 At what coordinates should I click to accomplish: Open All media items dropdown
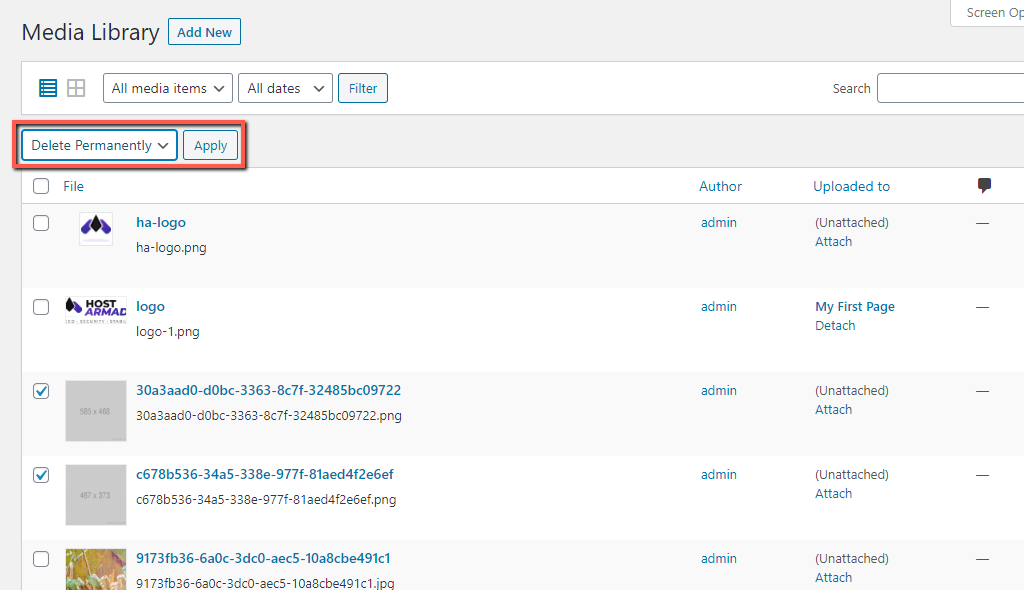(x=168, y=88)
